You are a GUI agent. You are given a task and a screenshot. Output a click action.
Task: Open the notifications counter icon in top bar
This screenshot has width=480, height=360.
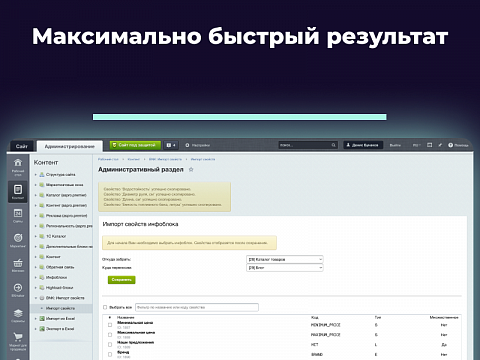[x=171, y=145]
